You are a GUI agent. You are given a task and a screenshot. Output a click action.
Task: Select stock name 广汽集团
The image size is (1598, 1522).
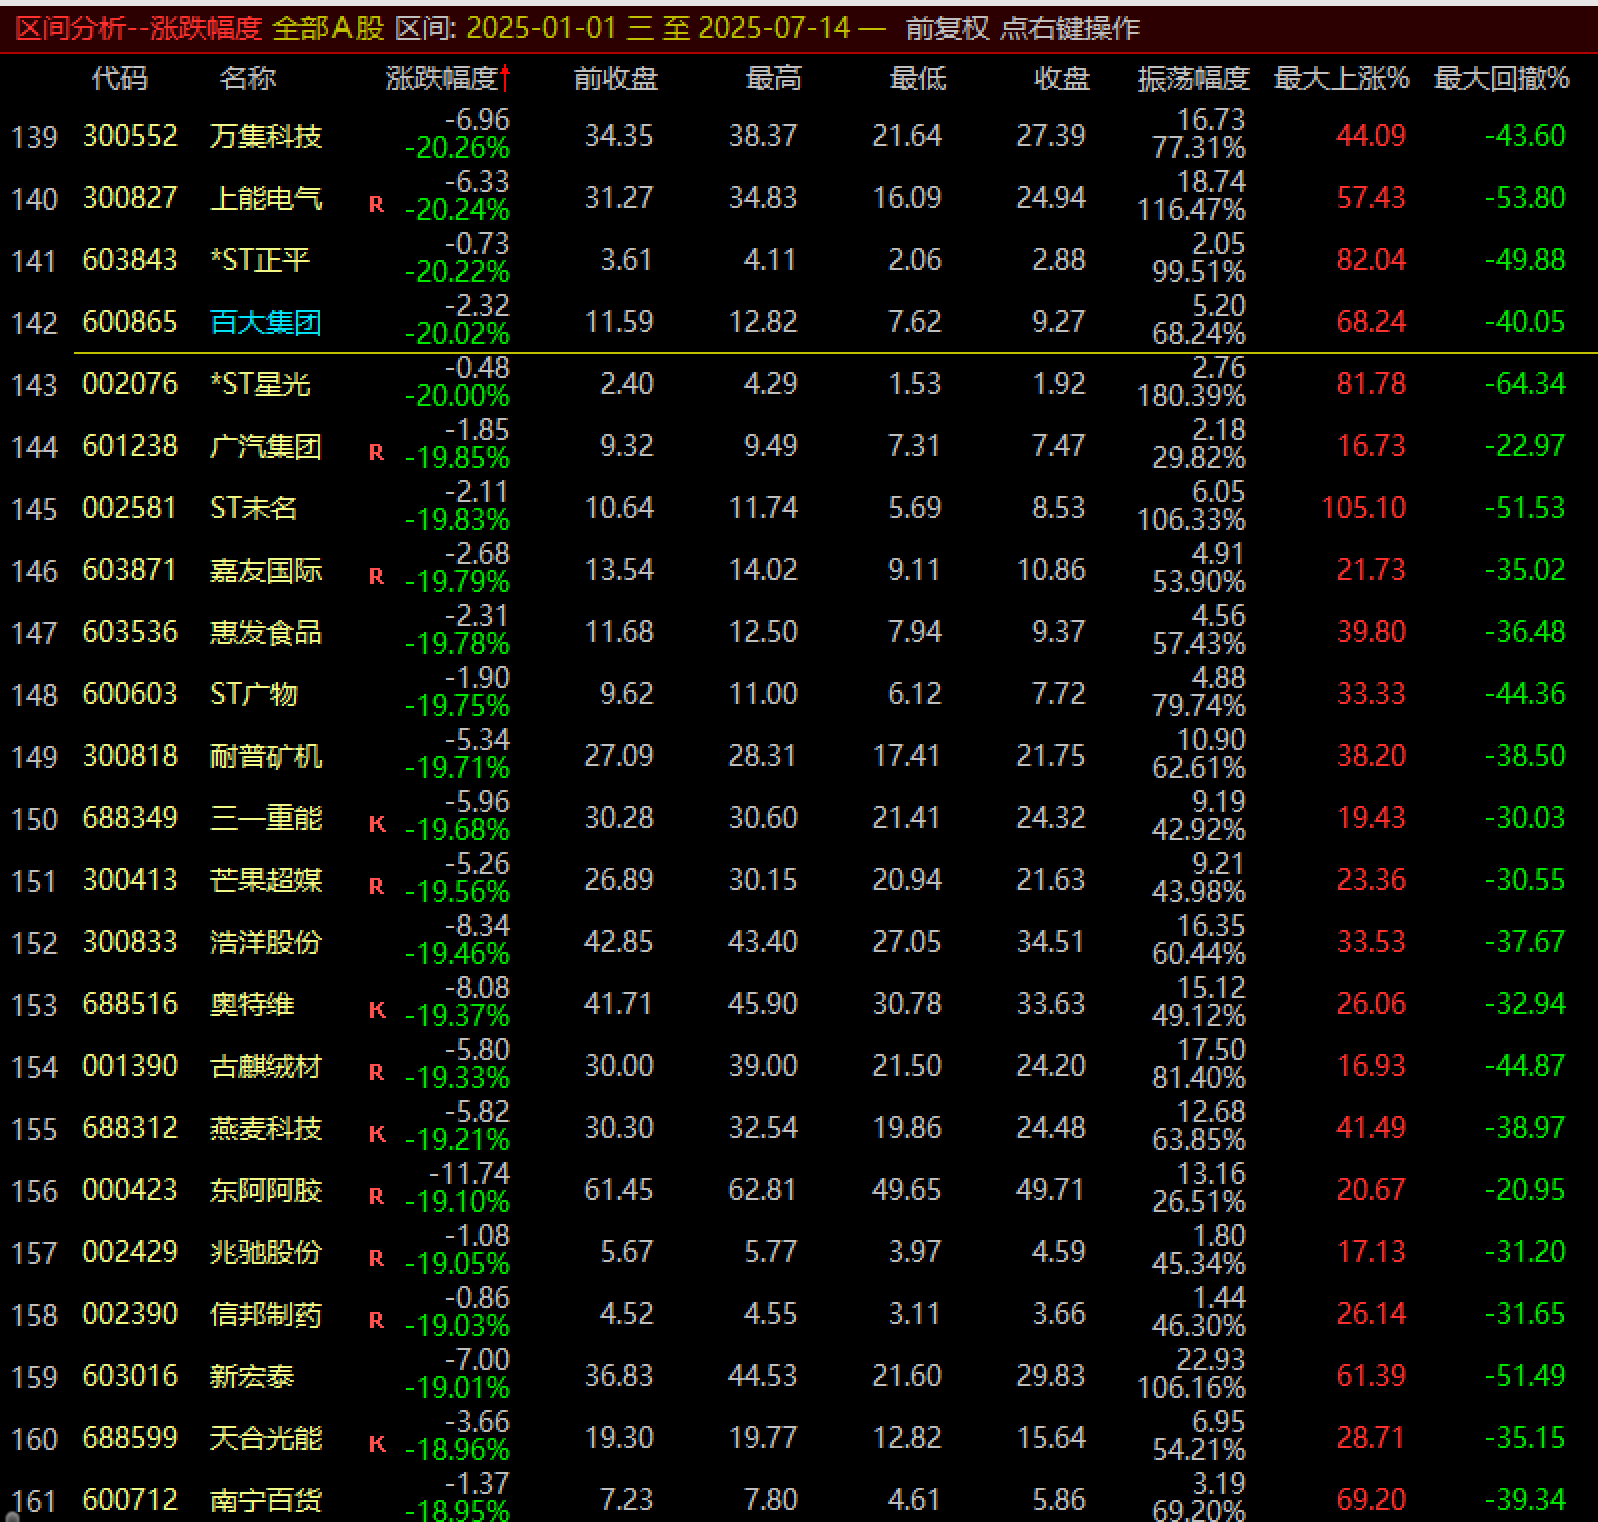click(x=266, y=446)
